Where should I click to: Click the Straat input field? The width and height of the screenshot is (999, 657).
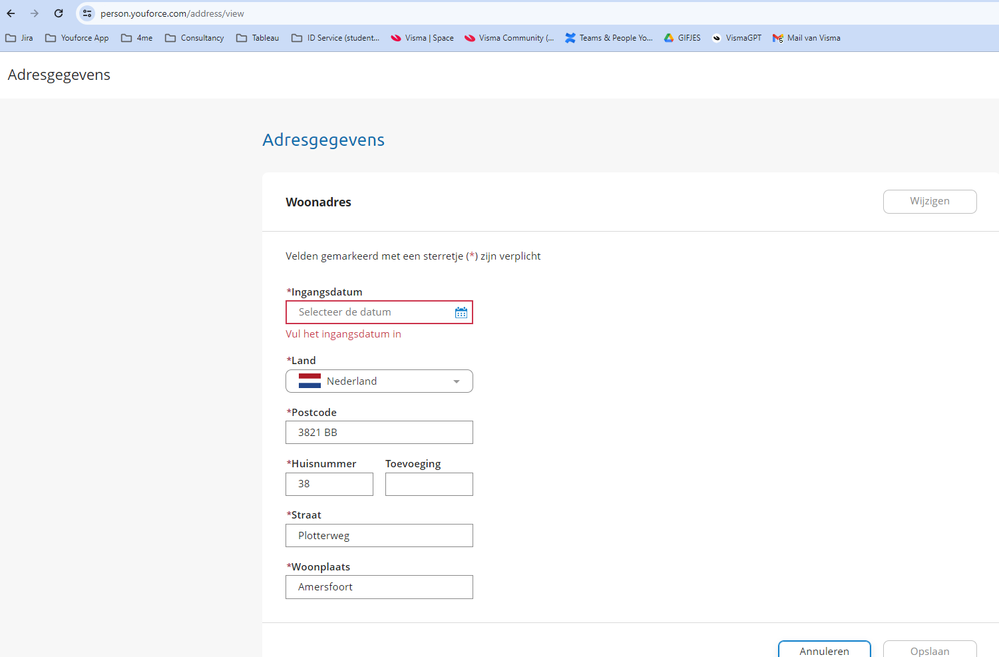tap(379, 535)
